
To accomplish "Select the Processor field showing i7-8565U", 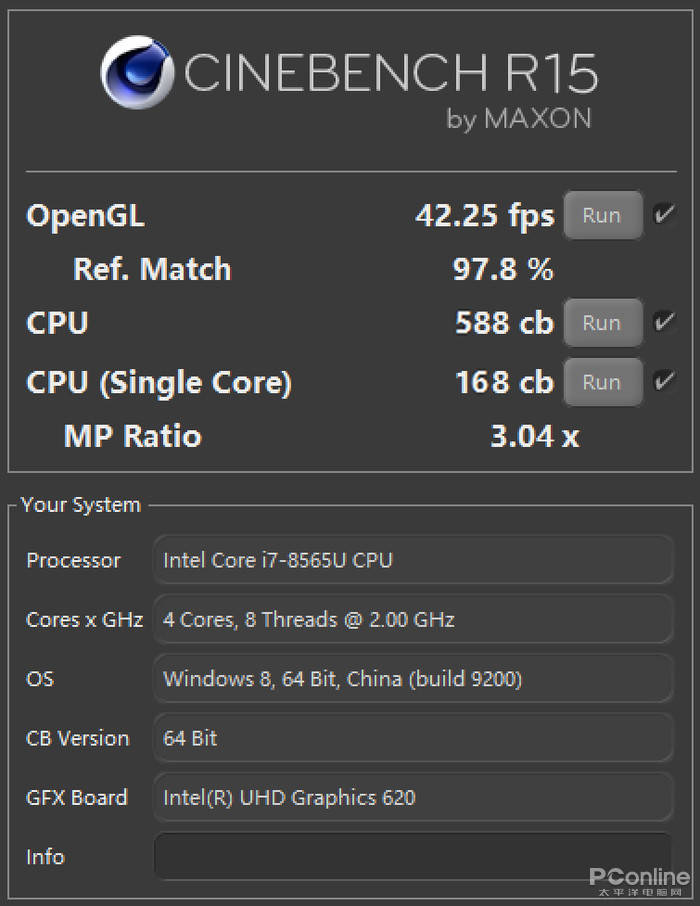I will [412, 560].
